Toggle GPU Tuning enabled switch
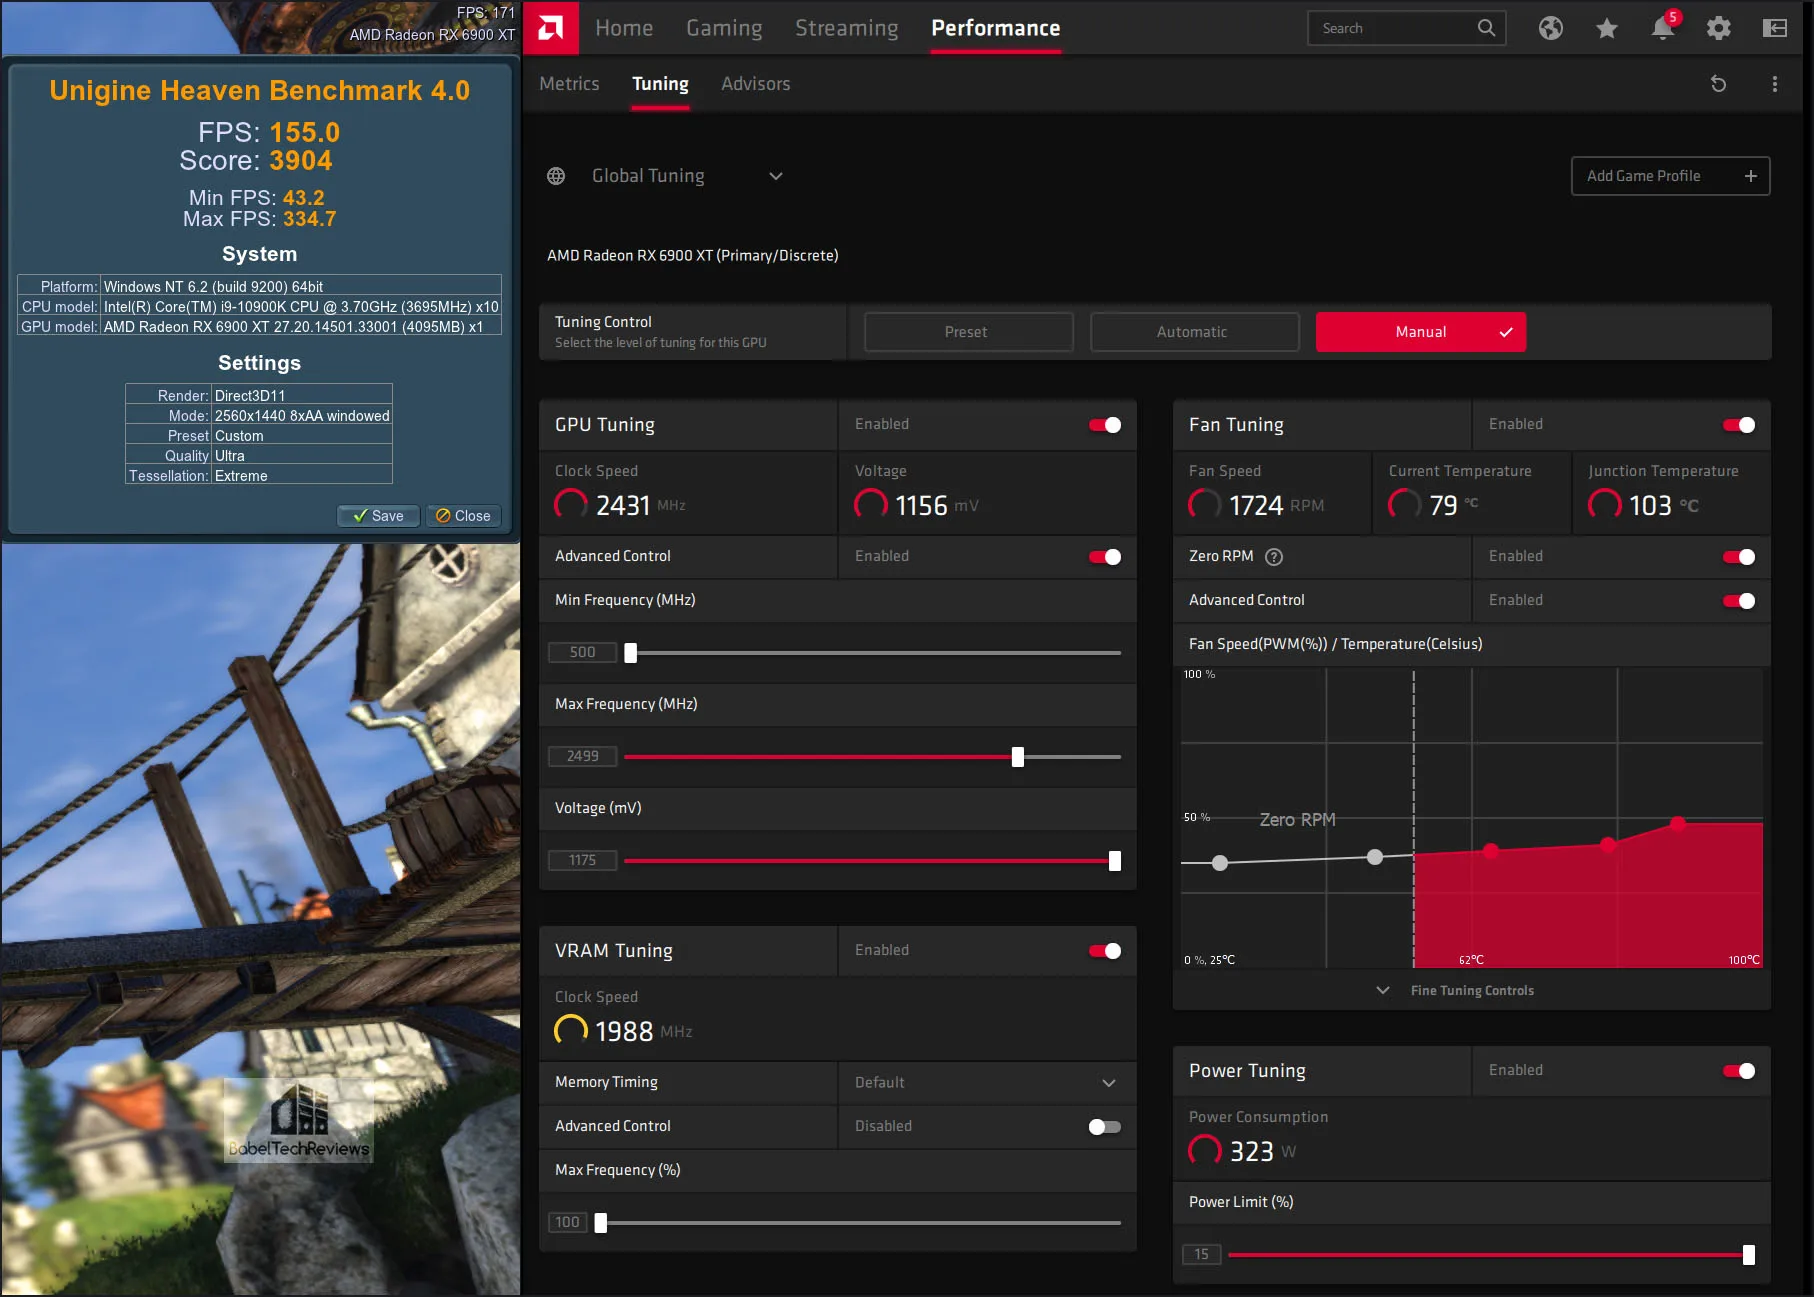 point(1105,425)
